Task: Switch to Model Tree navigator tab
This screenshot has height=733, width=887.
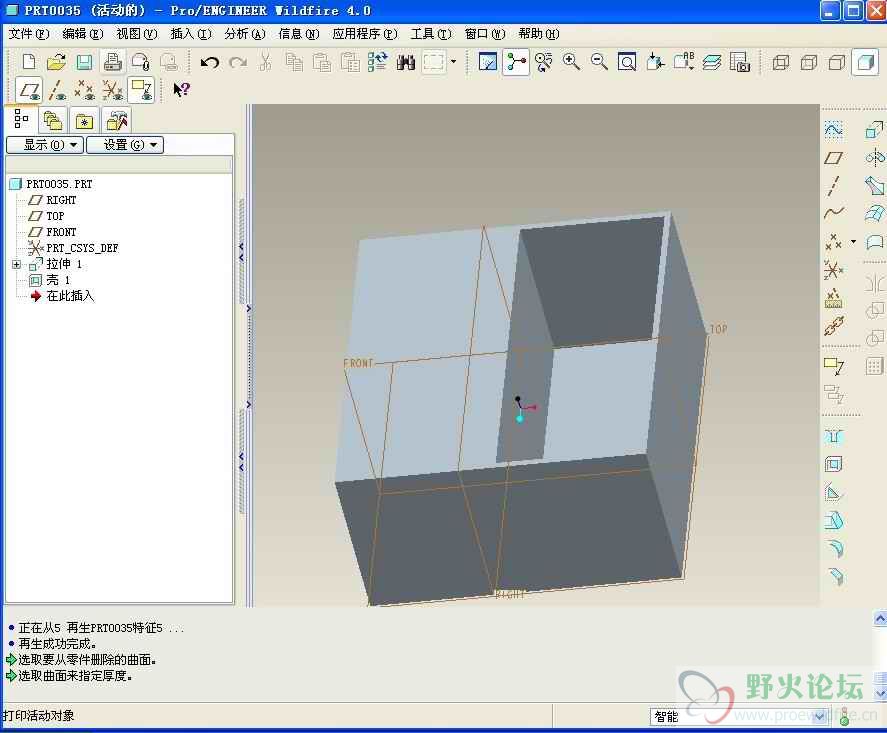Action: (21, 119)
